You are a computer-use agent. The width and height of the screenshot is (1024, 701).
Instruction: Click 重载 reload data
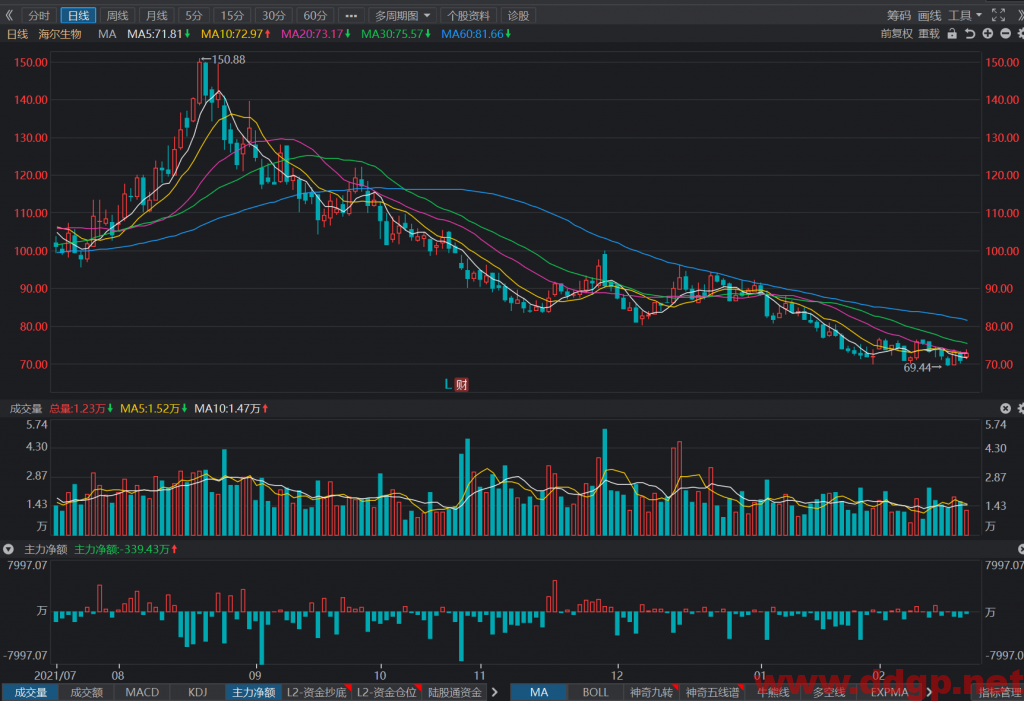(929, 33)
